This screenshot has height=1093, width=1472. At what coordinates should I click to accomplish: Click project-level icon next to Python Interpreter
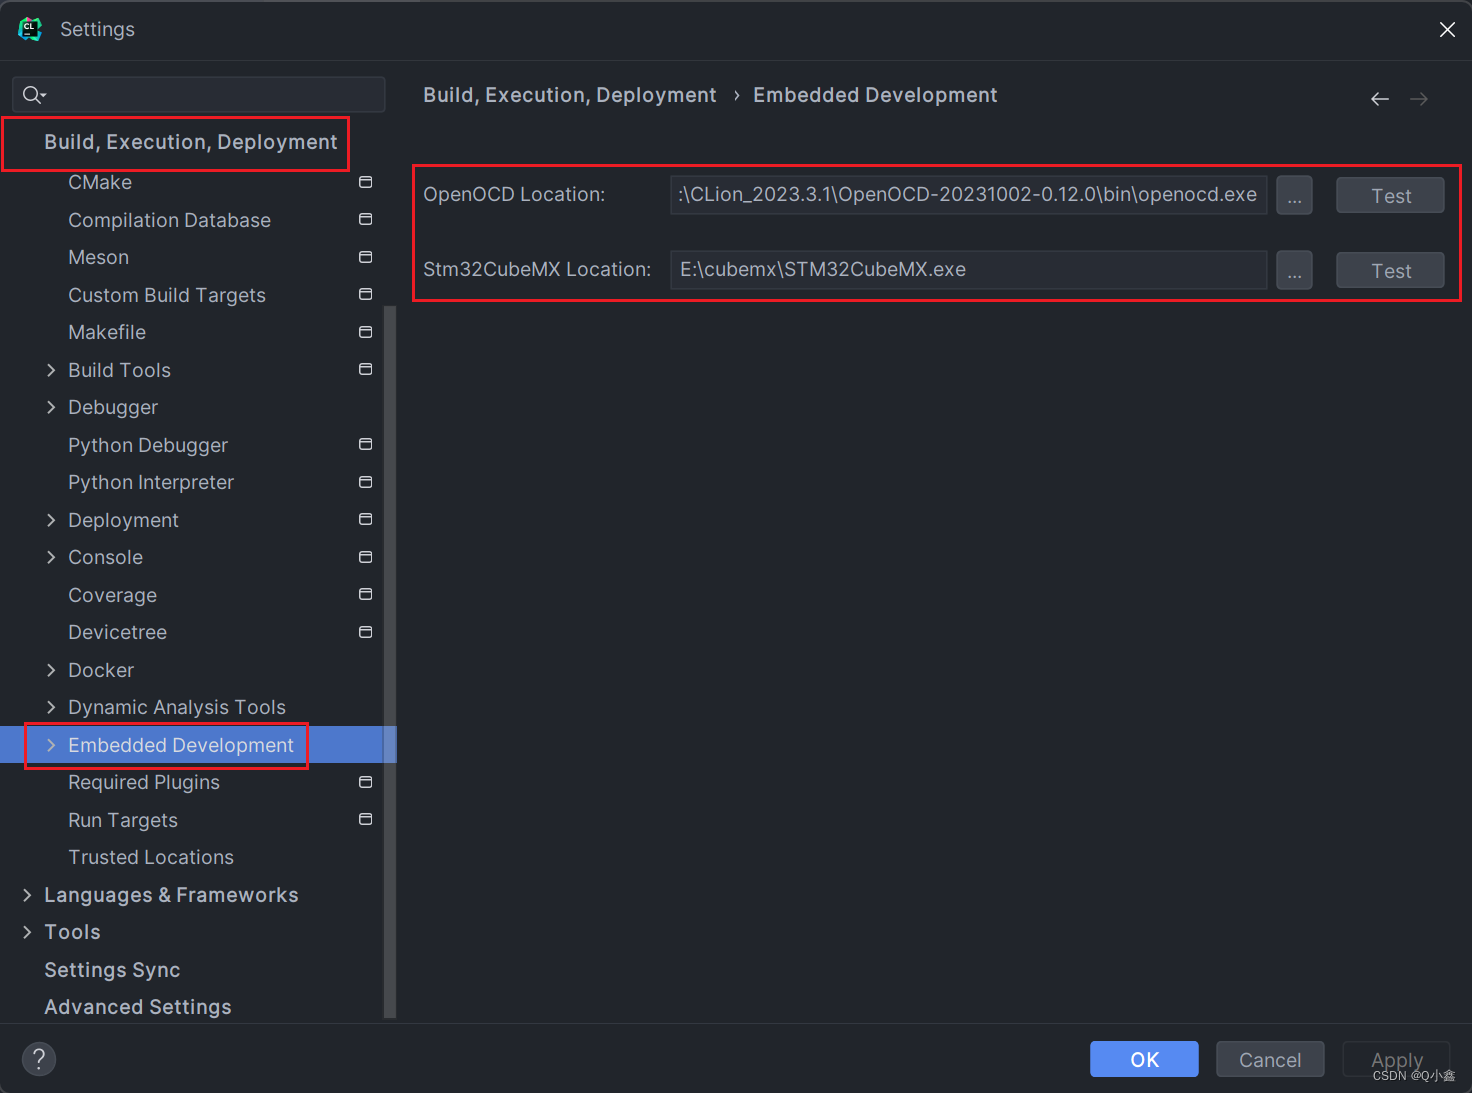pos(366,482)
